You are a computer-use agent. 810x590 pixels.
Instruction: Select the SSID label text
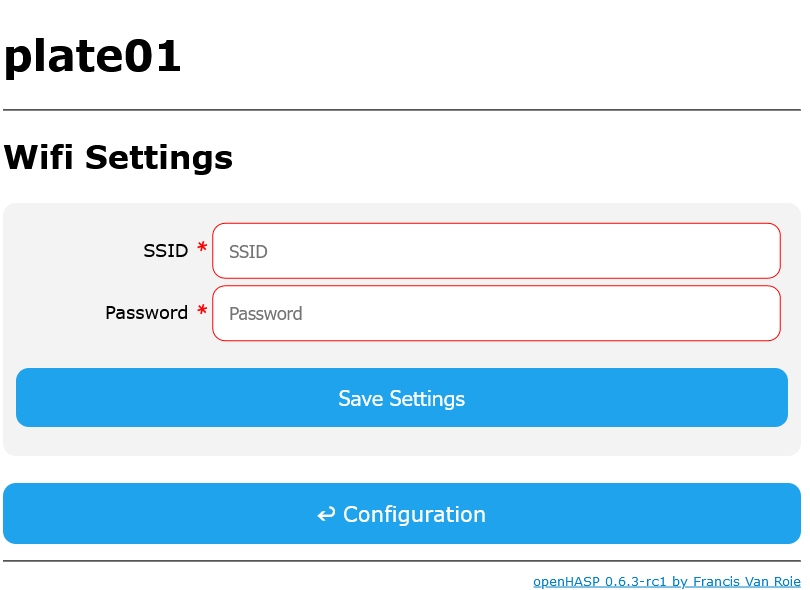point(165,251)
